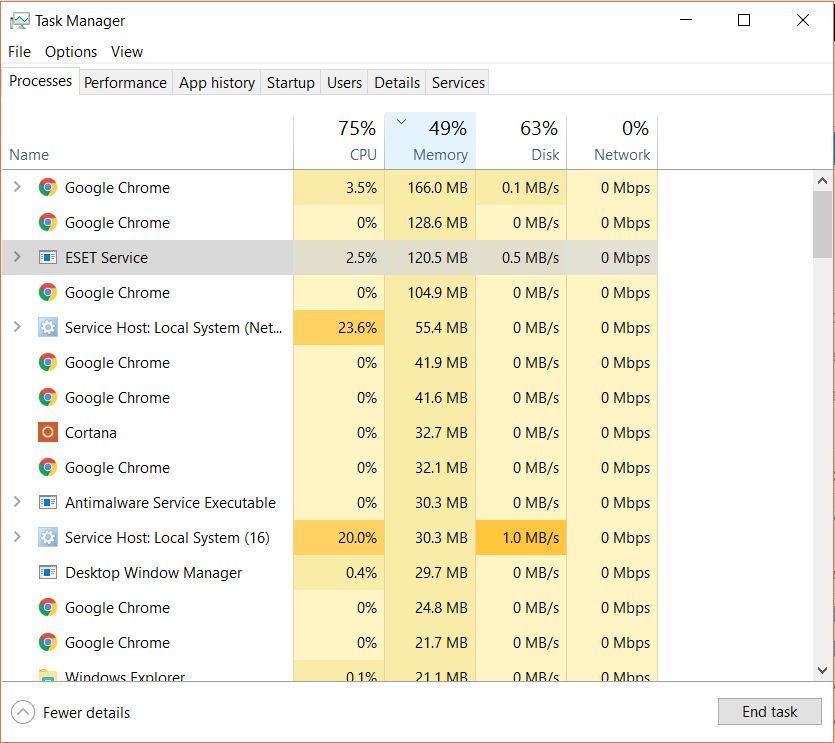835x743 pixels.
Task: Open the File menu
Action: pyautogui.click(x=19, y=52)
